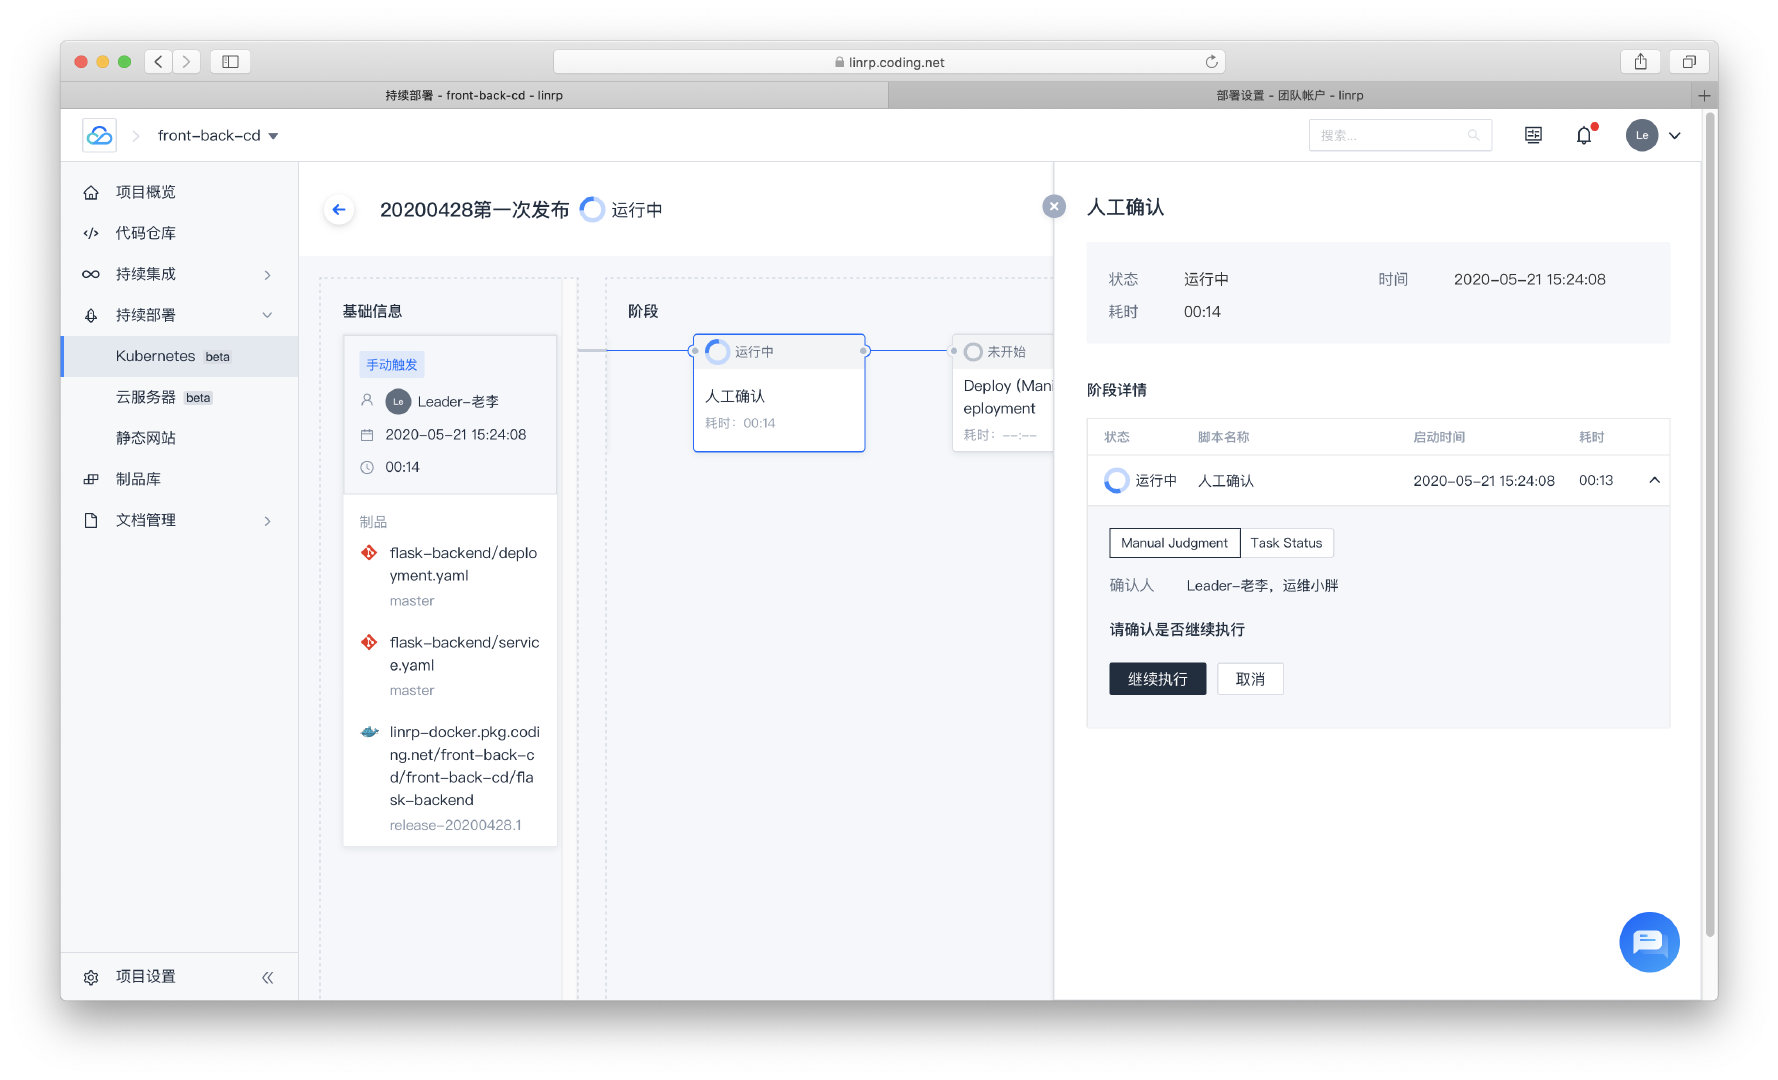Select Kubernetes beta menu item
1778x1080 pixels.
180,356
